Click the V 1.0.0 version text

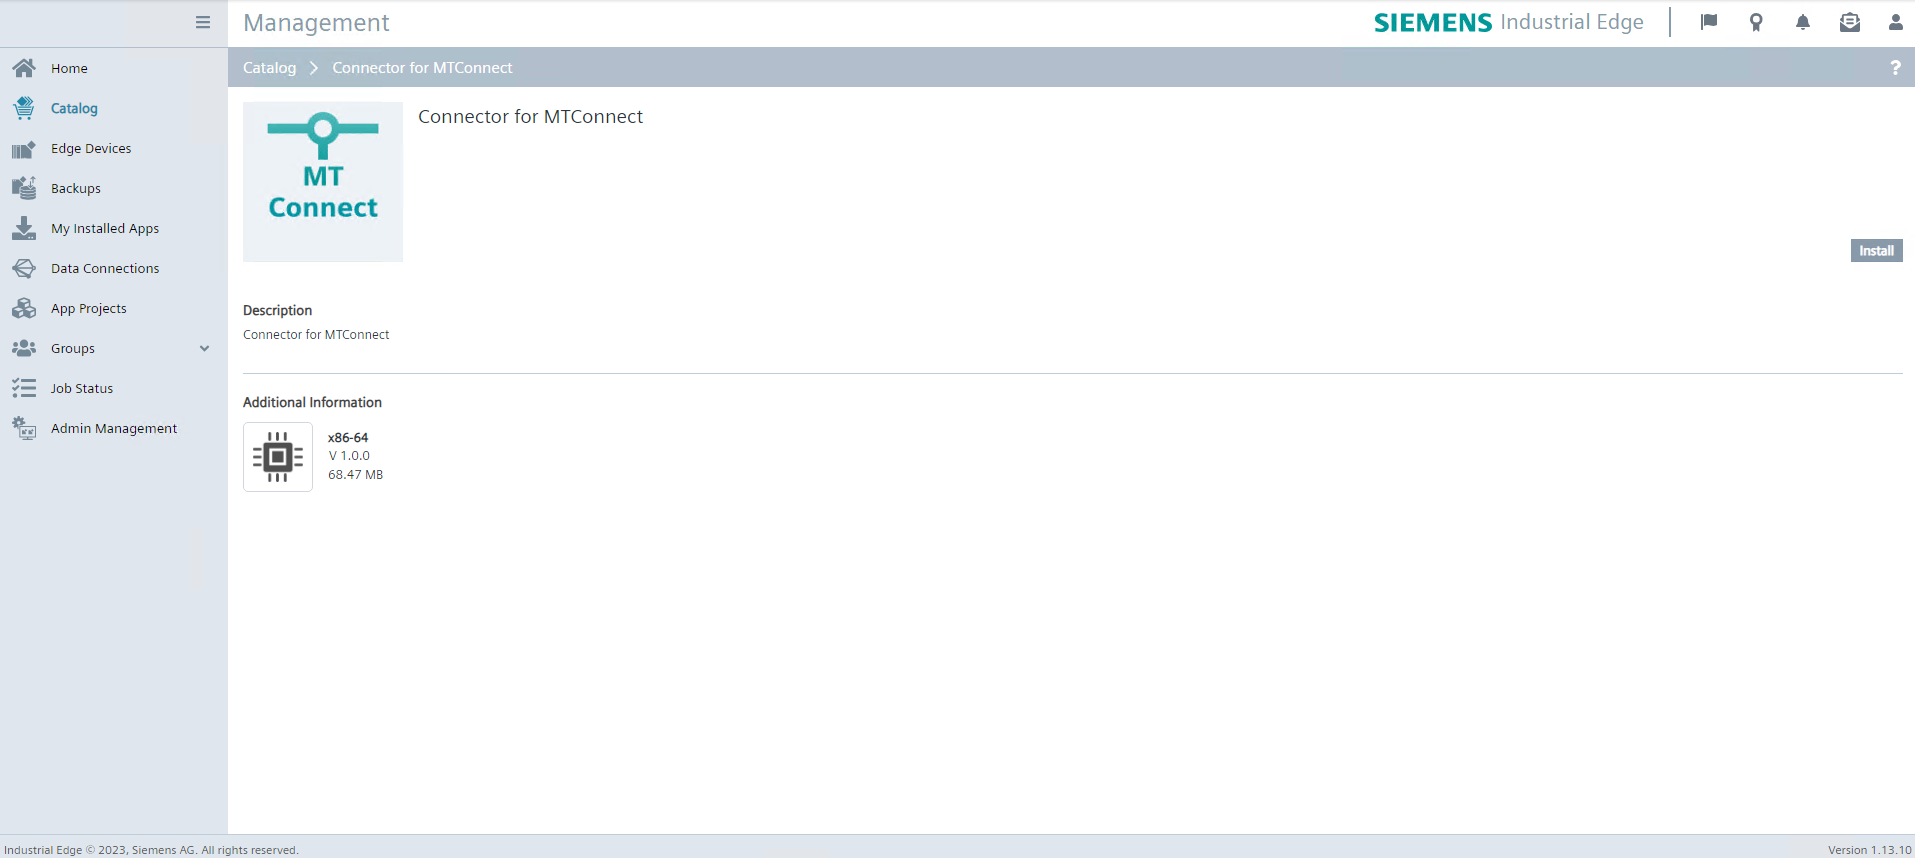349,456
